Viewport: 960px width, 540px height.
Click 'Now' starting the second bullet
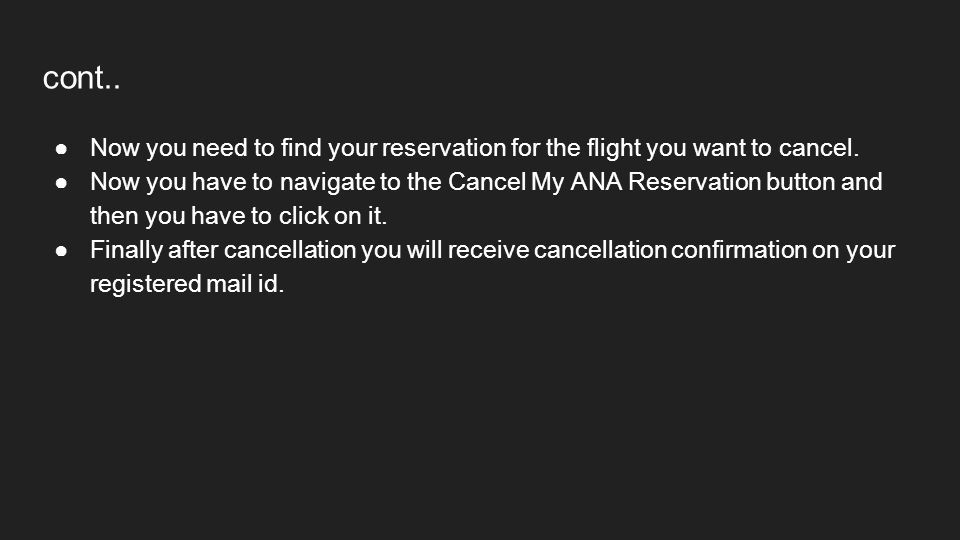coord(115,182)
